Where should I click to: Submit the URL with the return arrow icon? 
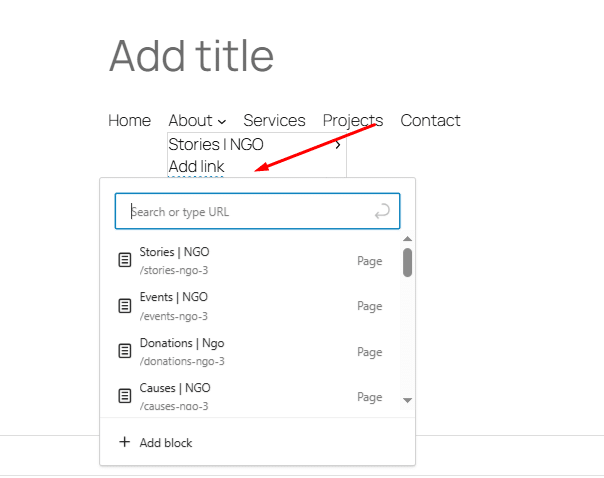pyautogui.click(x=382, y=211)
